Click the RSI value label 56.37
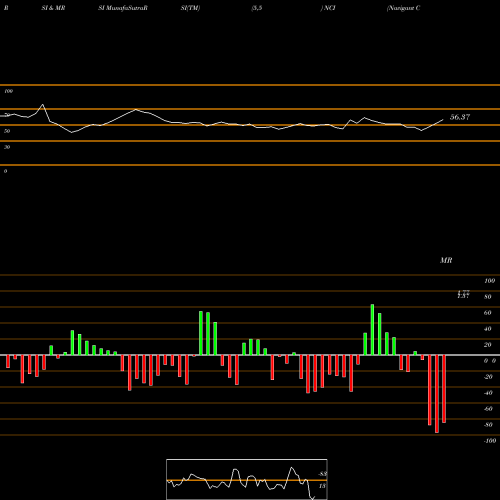The height and width of the screenshot is (500, 500). point(460,117)
